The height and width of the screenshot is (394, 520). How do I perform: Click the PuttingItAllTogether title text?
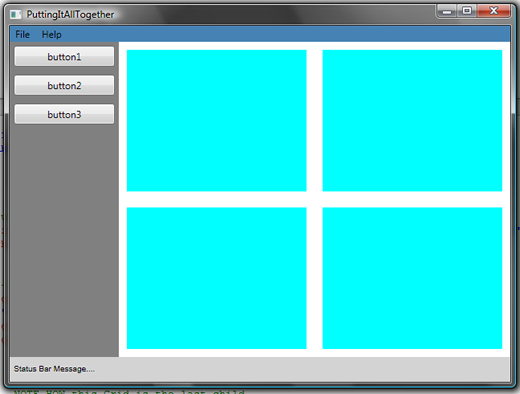pyautogui.click(x=70, y=15)
